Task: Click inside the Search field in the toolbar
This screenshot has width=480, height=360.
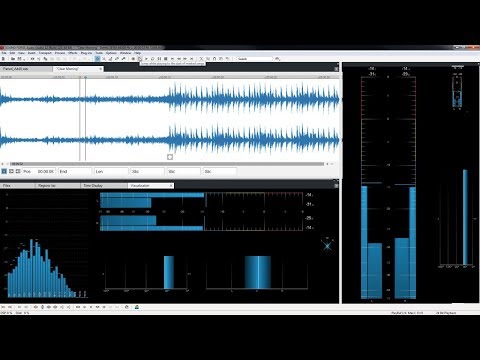Action: (255, 59)
